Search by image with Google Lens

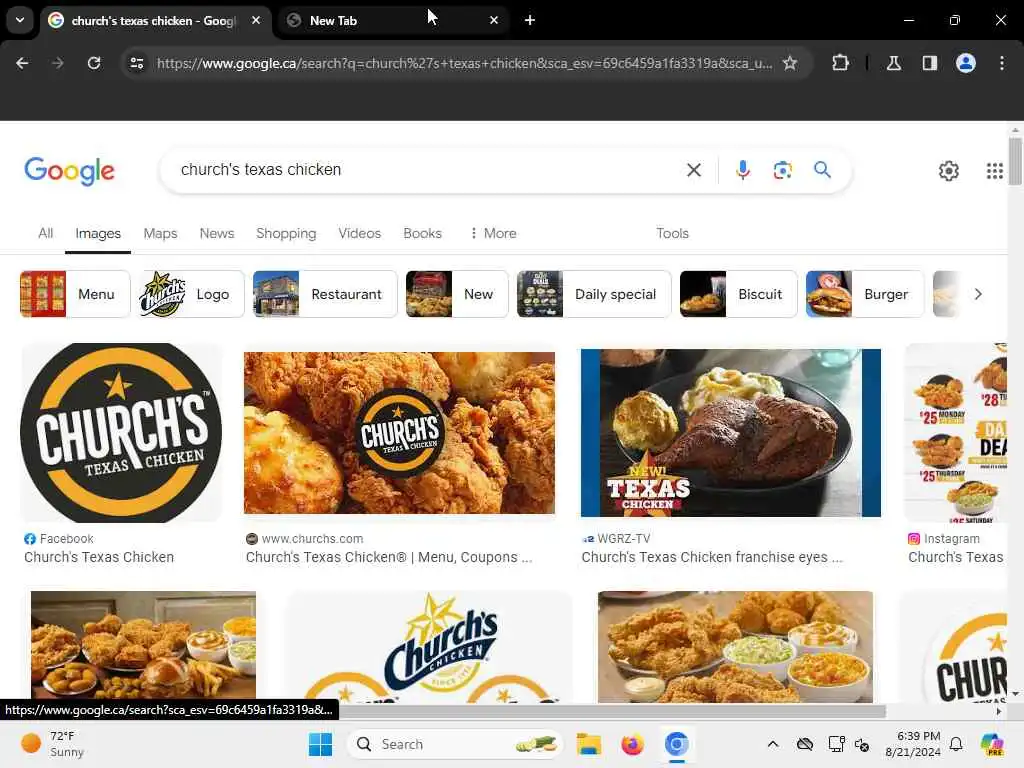782,170
